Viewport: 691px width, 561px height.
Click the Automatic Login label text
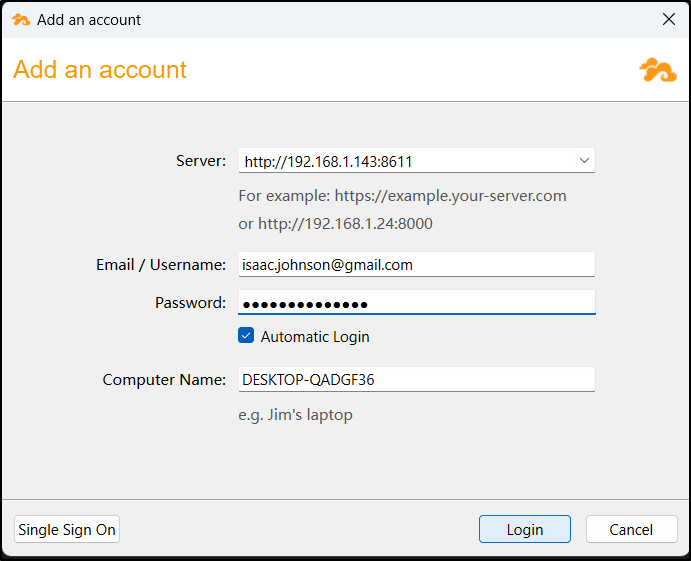(315, 337)
